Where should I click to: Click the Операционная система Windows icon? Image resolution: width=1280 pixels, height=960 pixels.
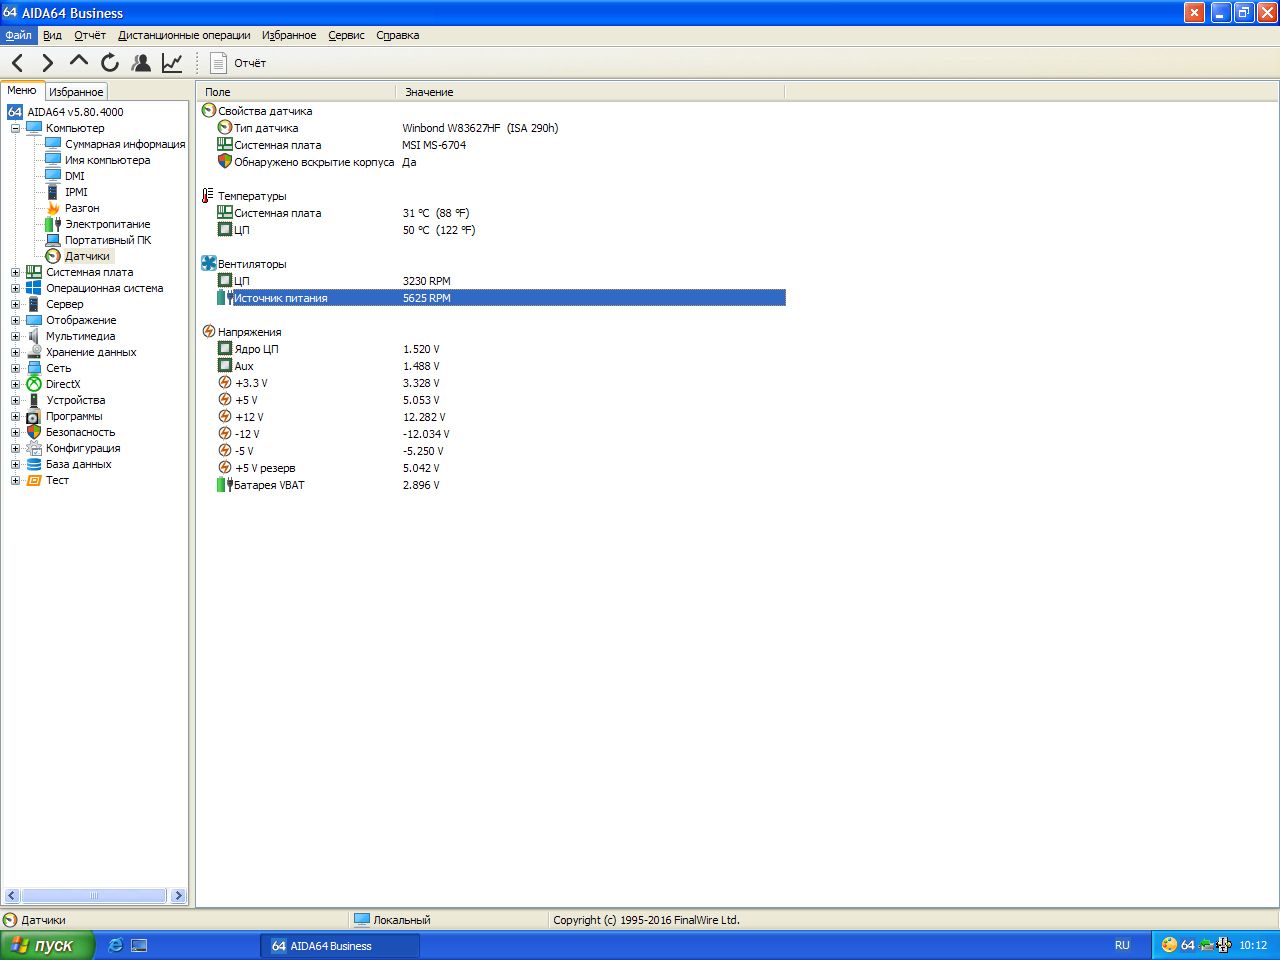pyautogui.click(x=34, y=288)
